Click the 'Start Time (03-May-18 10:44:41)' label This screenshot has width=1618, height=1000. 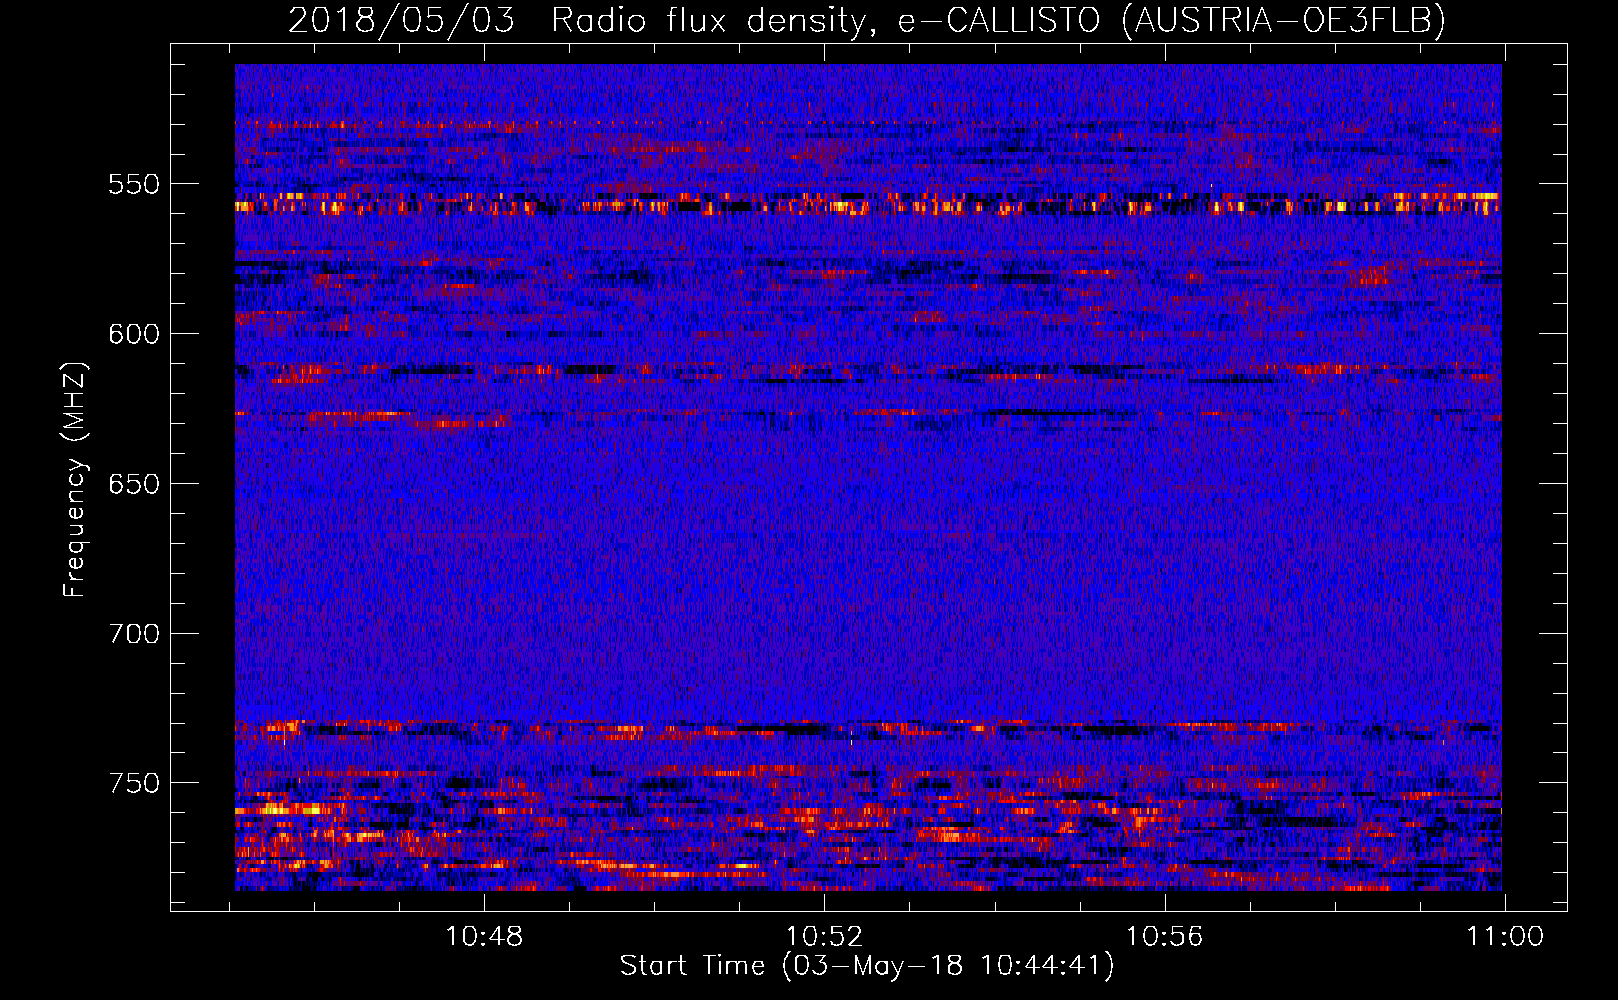867,966
